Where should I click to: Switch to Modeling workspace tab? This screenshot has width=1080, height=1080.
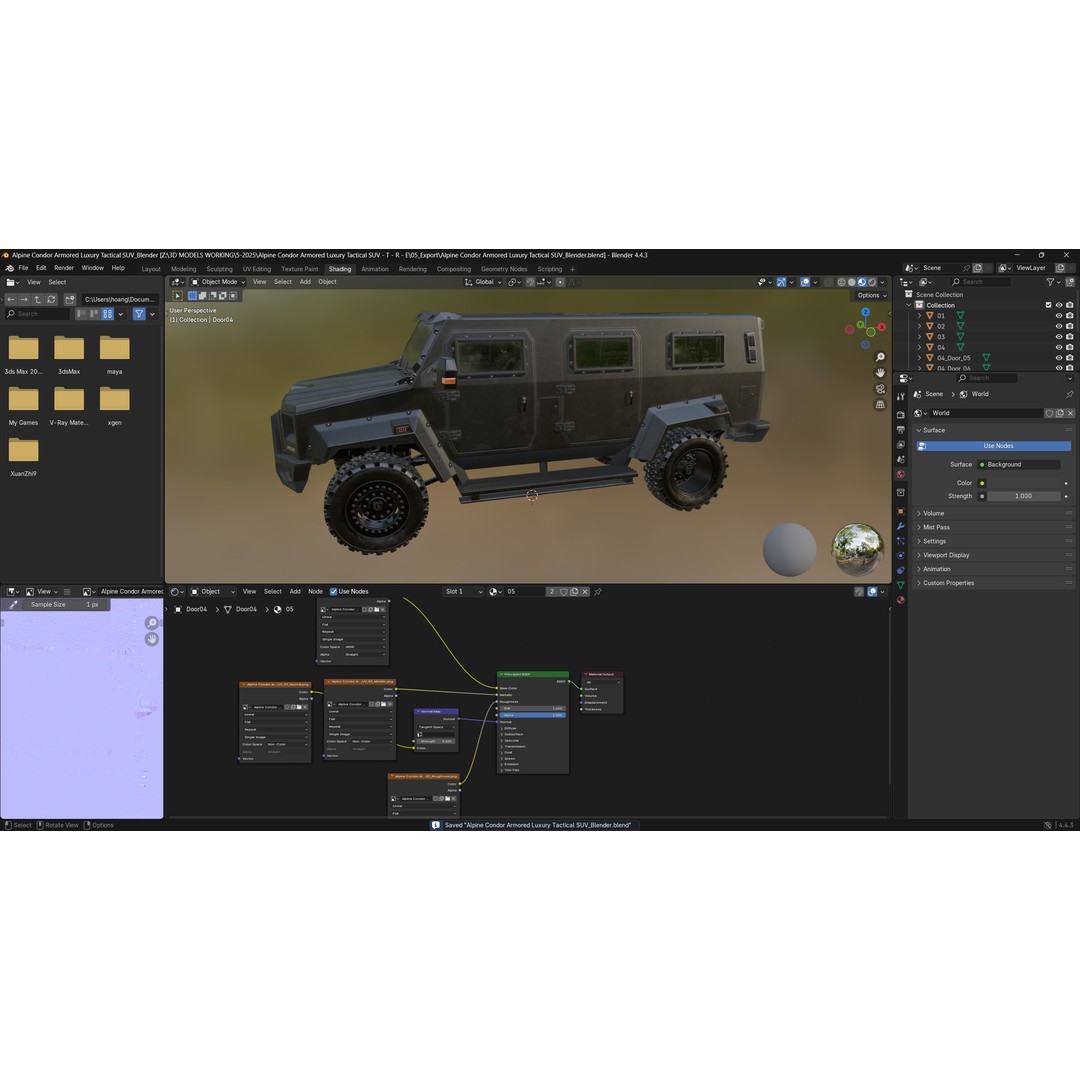coord(183,269)
